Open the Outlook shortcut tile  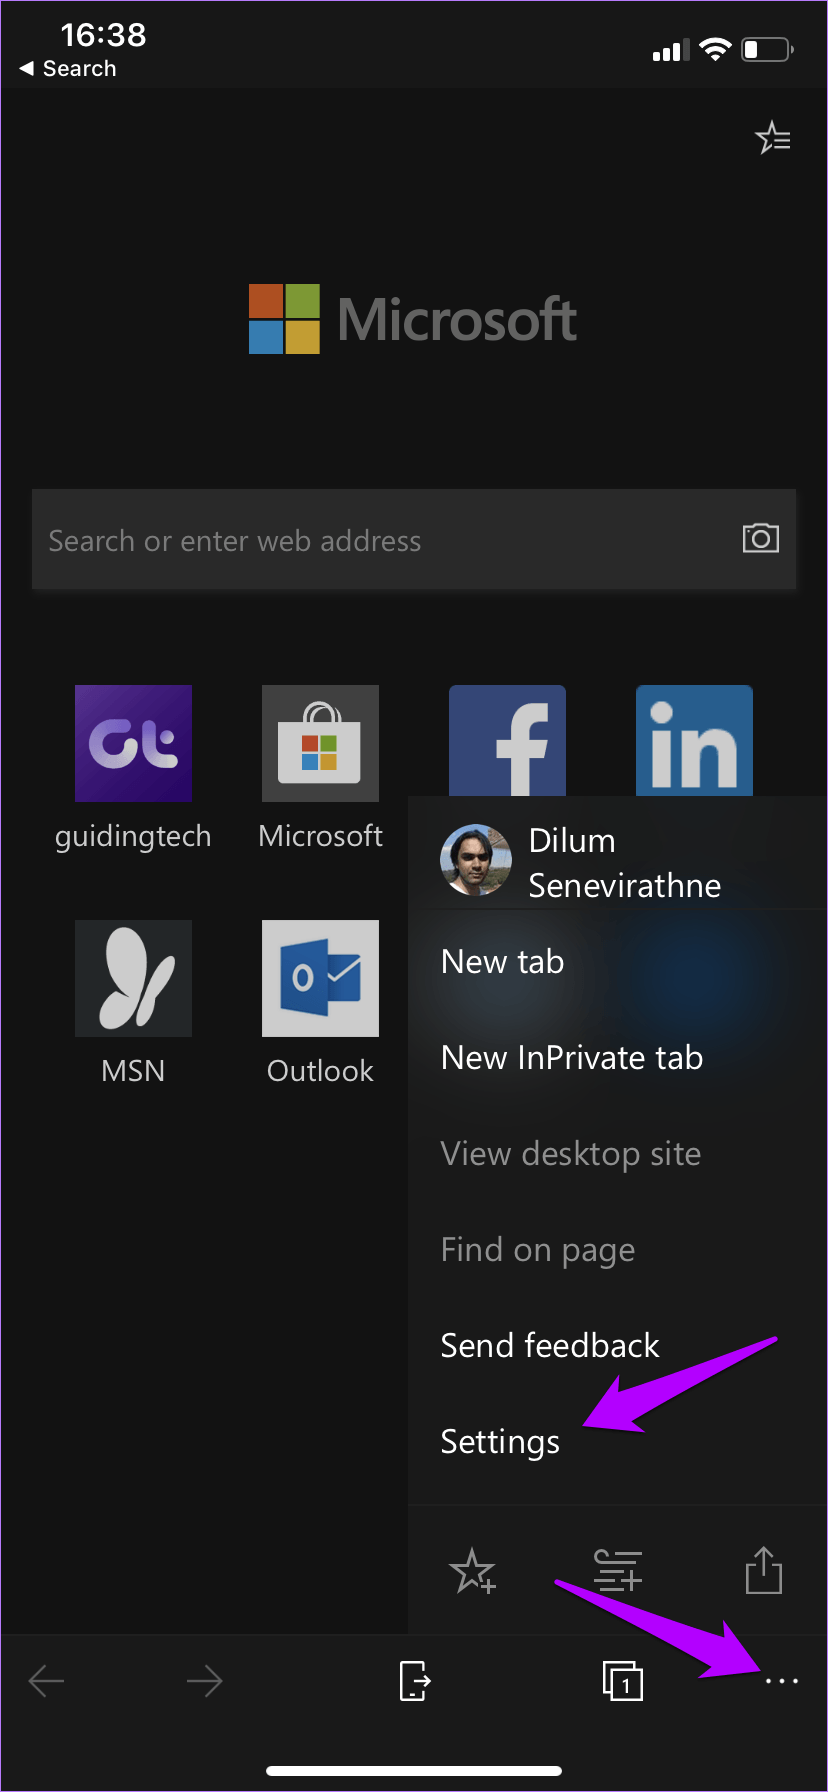click(320, 978)
